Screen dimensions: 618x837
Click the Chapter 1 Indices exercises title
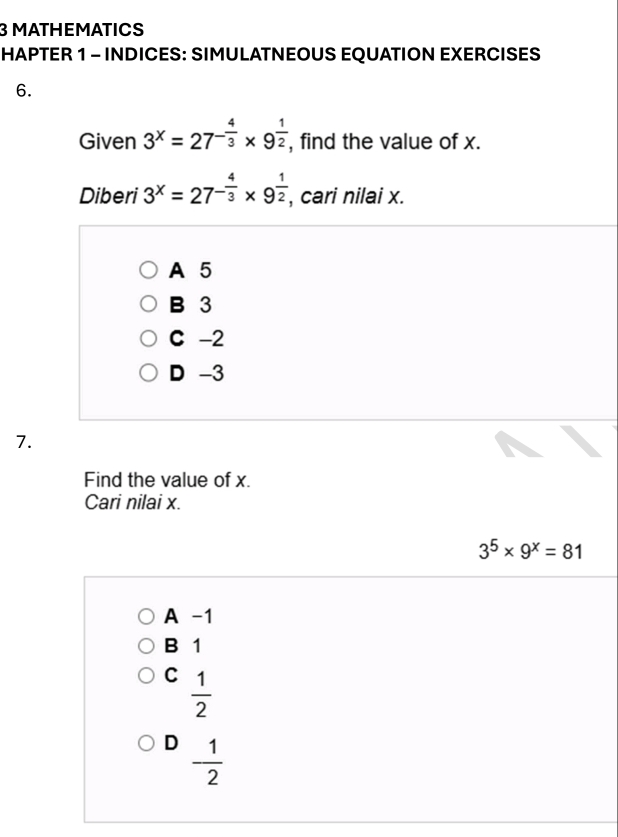[270, 52]
